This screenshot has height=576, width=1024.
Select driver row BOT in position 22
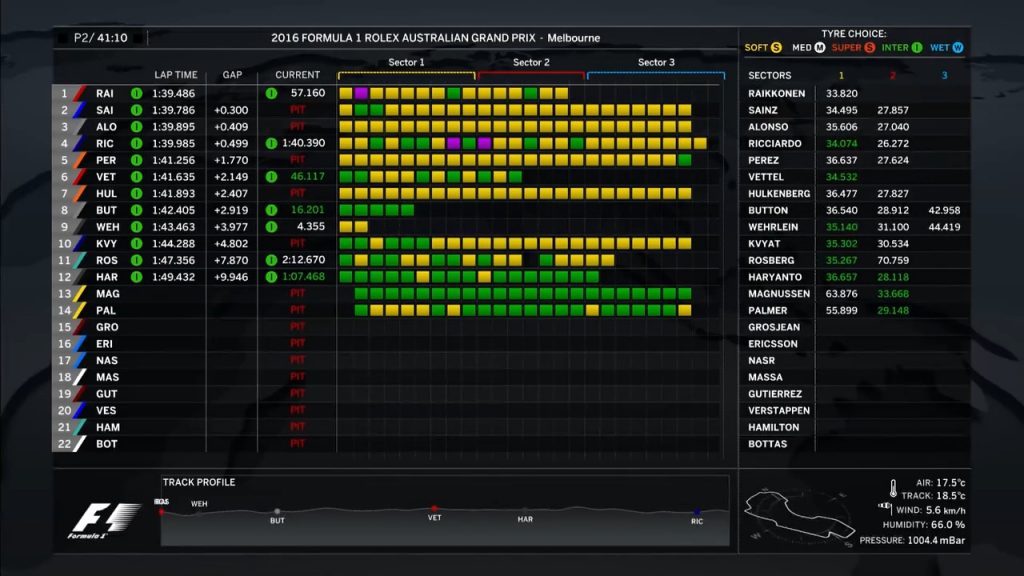pyautogui.click(x=389, y=444)
